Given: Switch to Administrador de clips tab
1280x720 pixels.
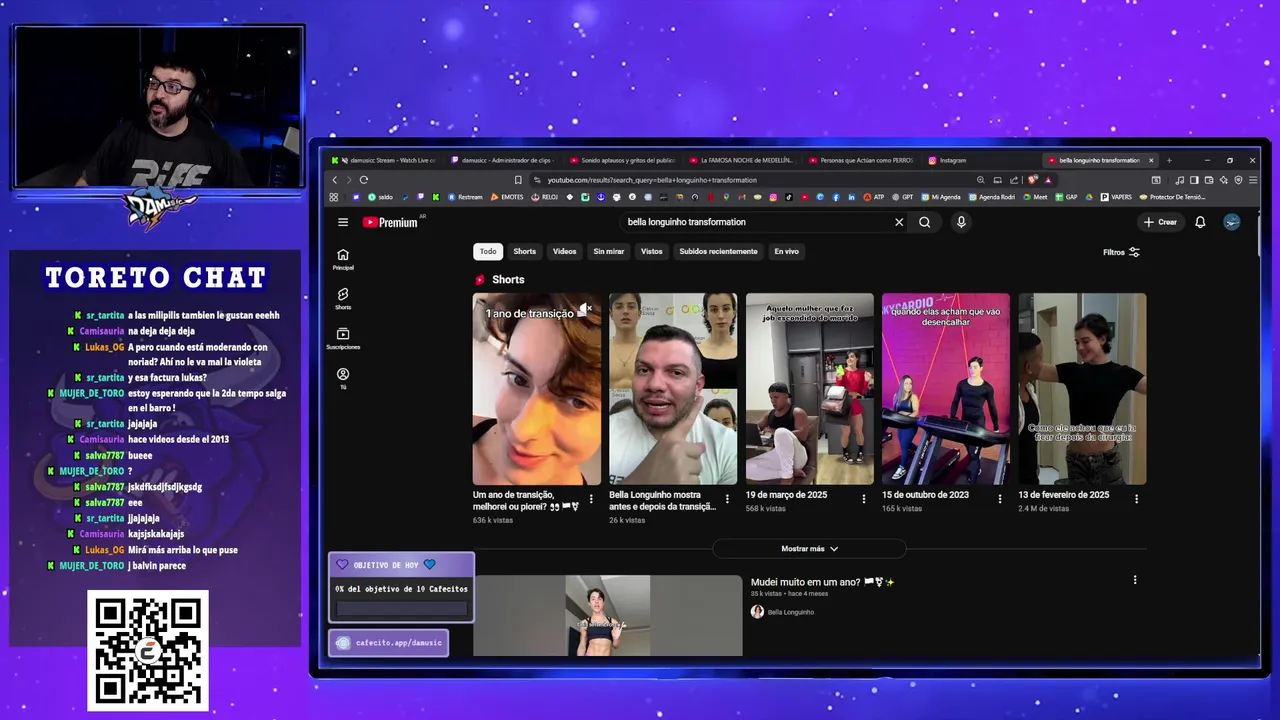Looking at the screenshot, I should tap(502, 160).
